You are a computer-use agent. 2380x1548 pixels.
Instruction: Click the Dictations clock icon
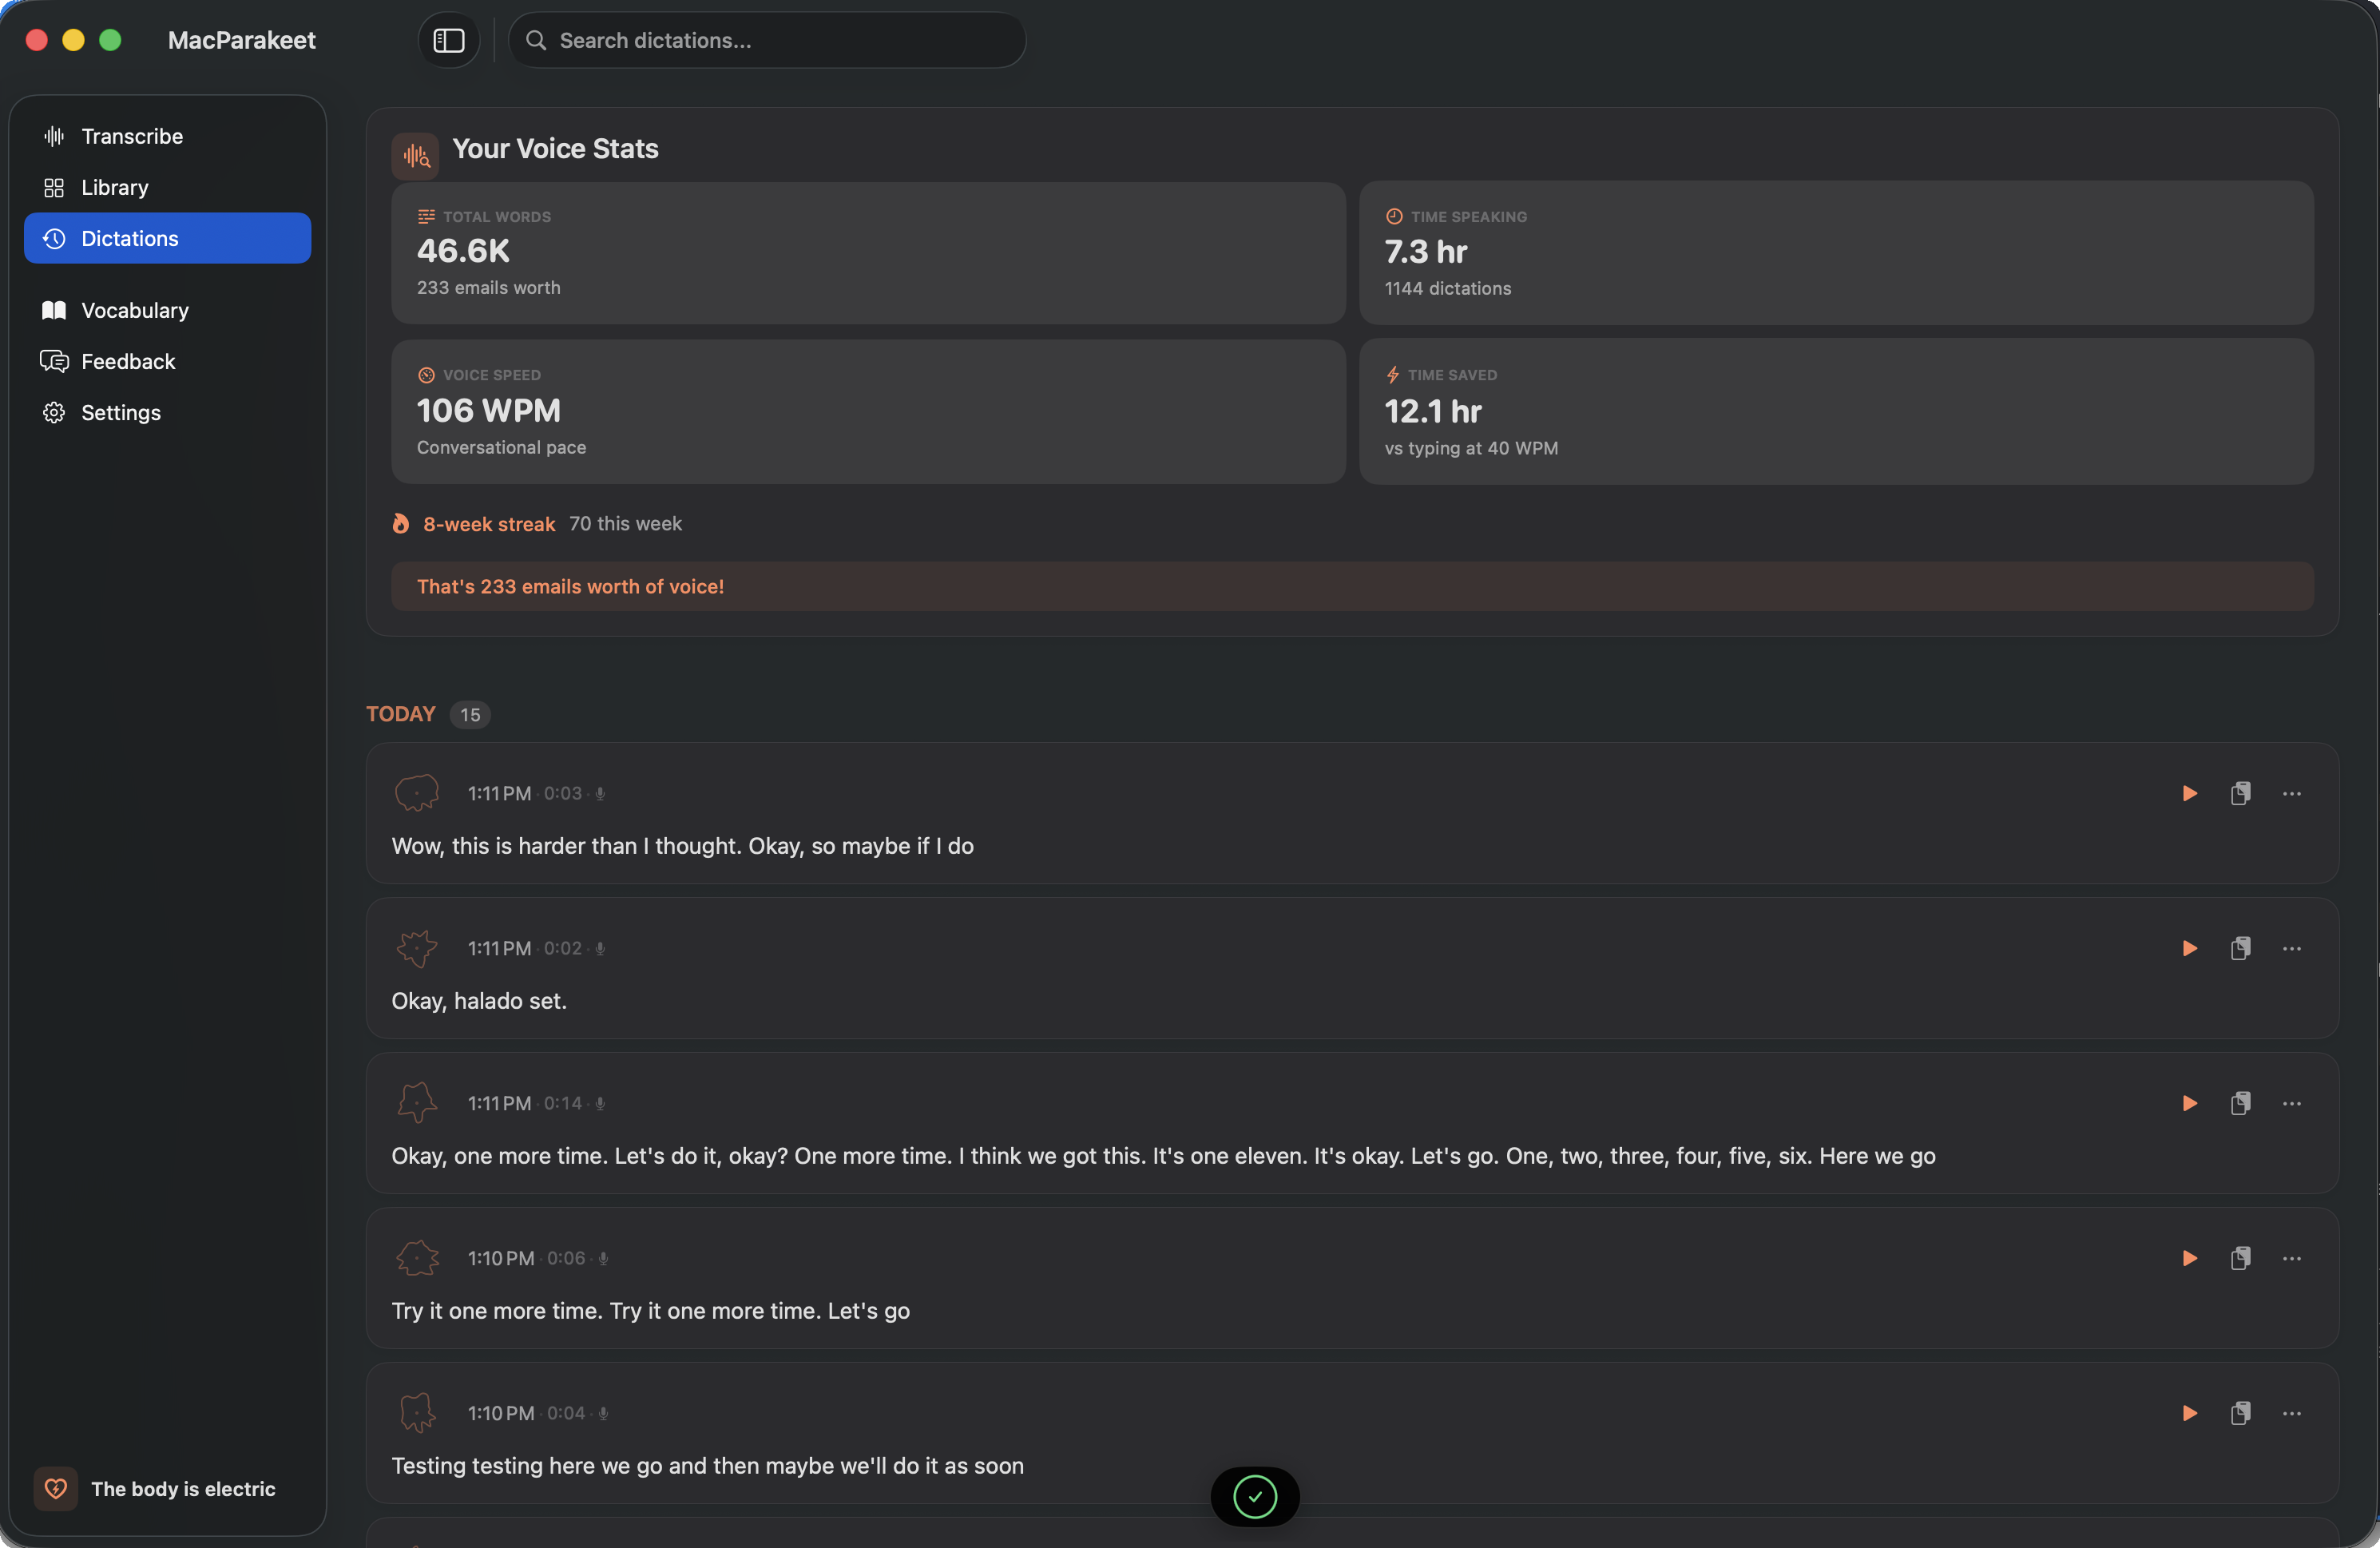[54, 238]
